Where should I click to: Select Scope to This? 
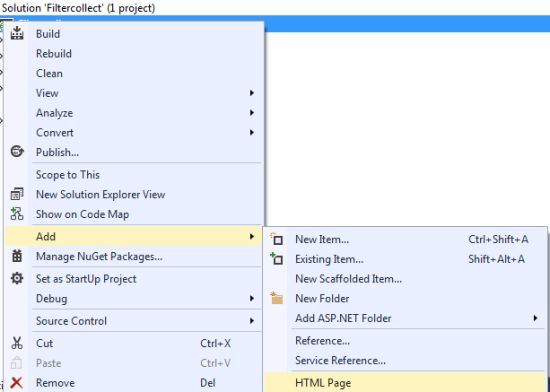tap(134, 174)
